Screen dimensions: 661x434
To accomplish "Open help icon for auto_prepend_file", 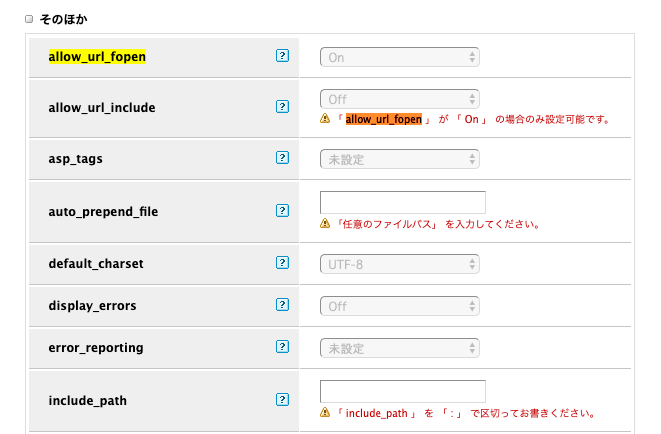I will [282, 210].
